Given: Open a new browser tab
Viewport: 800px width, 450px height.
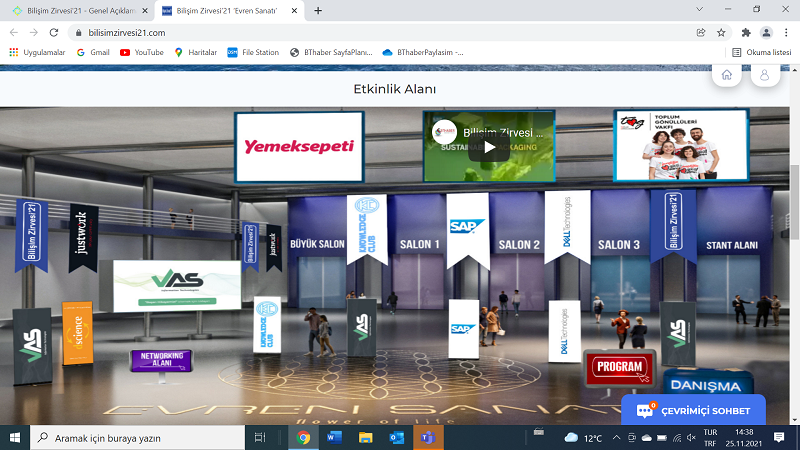Looking at the screenshot, I should click(318, 10).
